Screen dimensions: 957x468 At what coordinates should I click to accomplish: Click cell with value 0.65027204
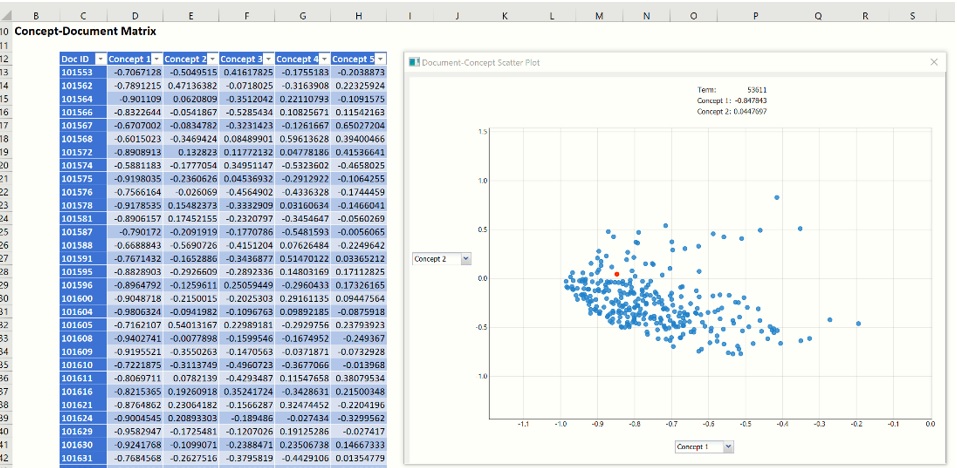(x=358, y=126)
